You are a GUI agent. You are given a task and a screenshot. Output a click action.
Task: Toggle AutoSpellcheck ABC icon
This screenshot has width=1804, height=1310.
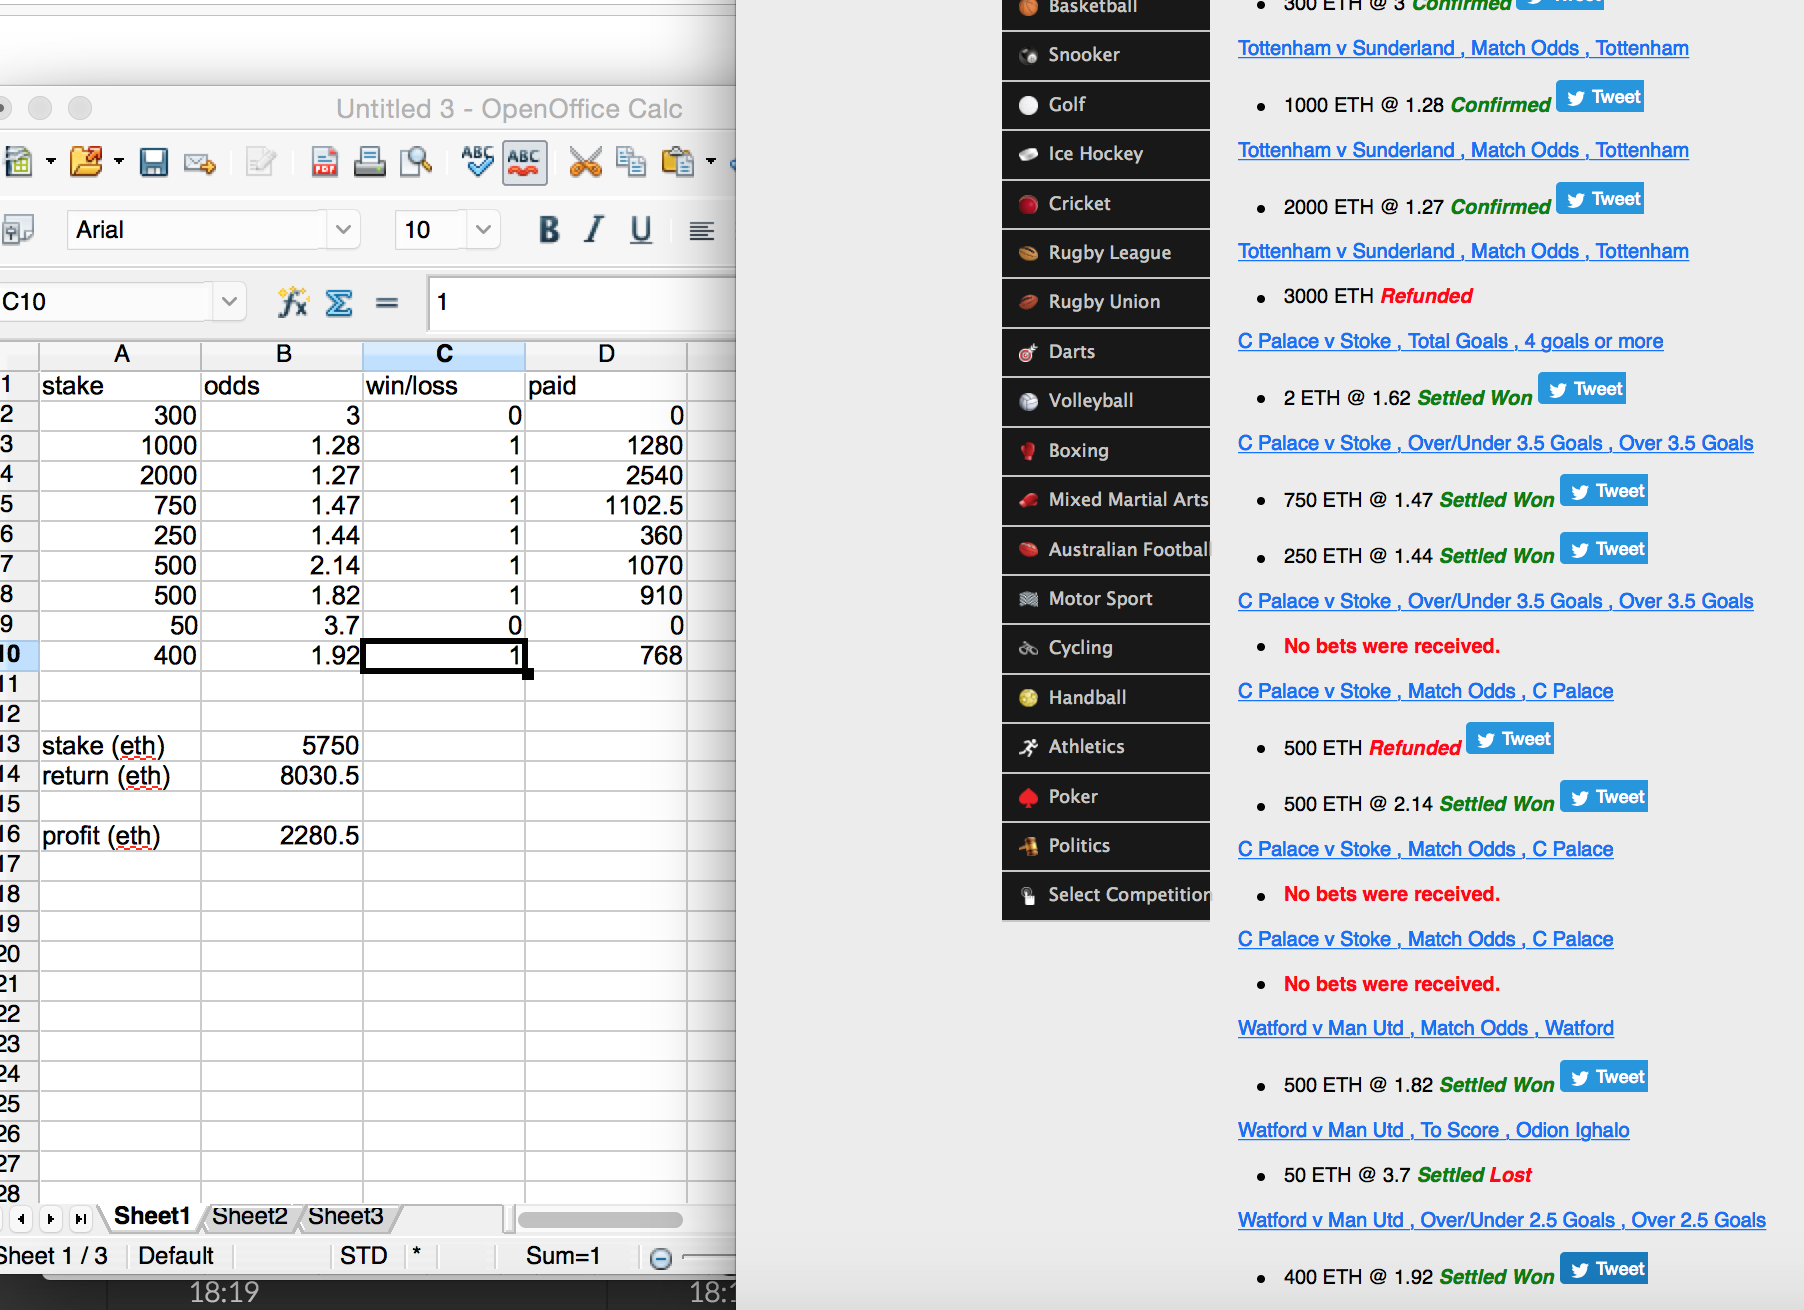[x=524, y=162]
